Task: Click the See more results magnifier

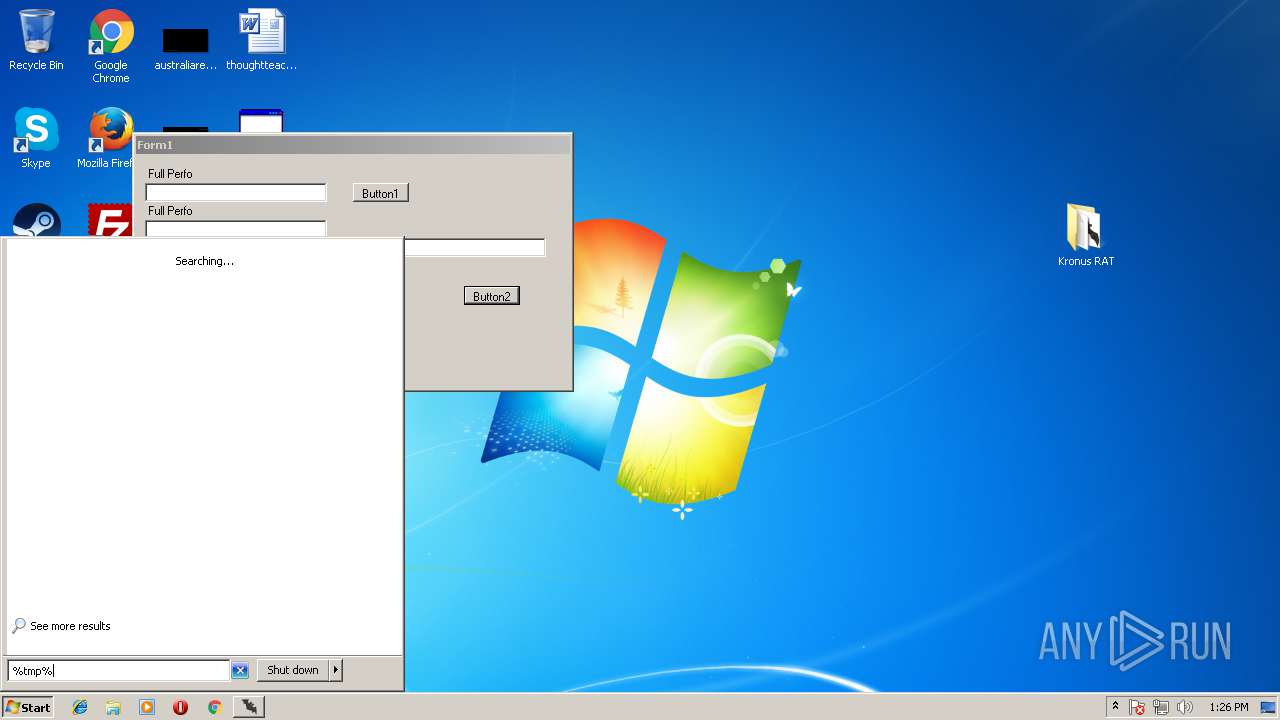Action: point(19,626)
